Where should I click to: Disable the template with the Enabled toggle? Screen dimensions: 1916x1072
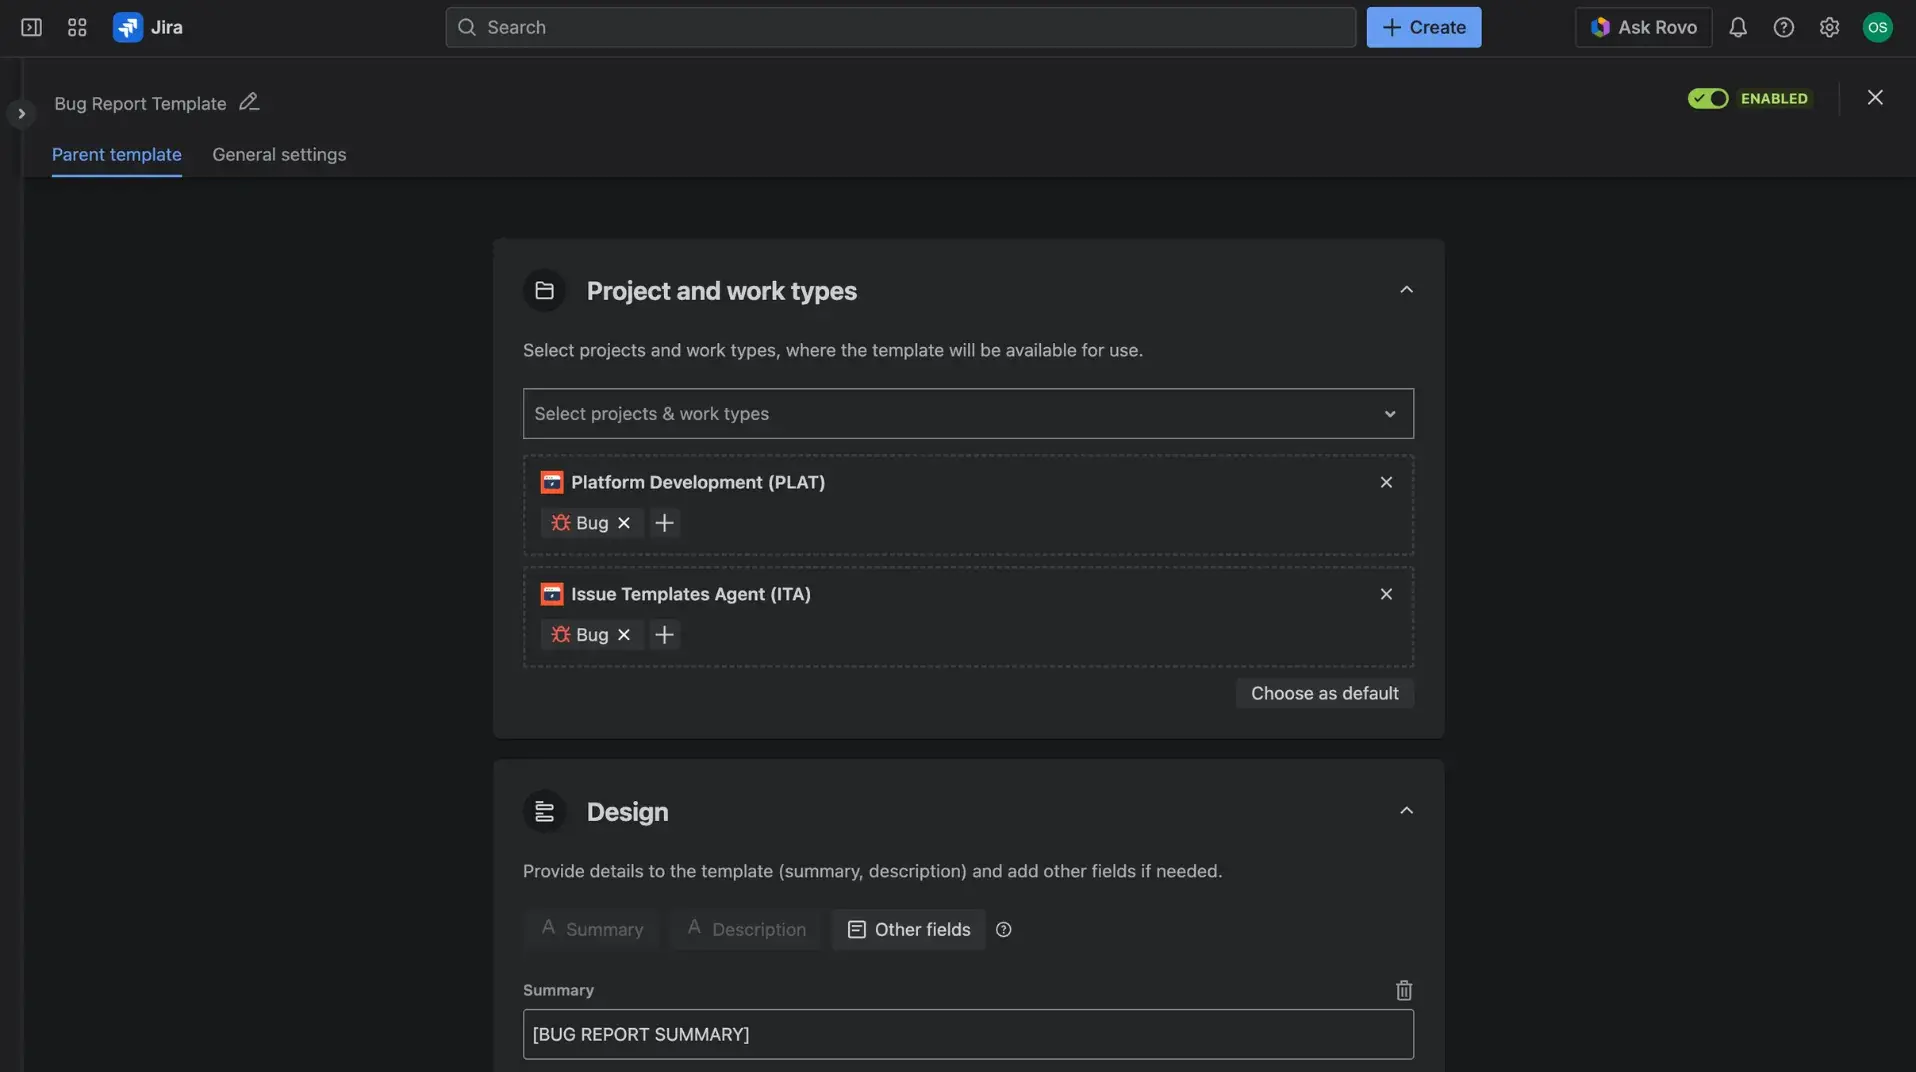pyautogui.click(x=1709, y=98)
